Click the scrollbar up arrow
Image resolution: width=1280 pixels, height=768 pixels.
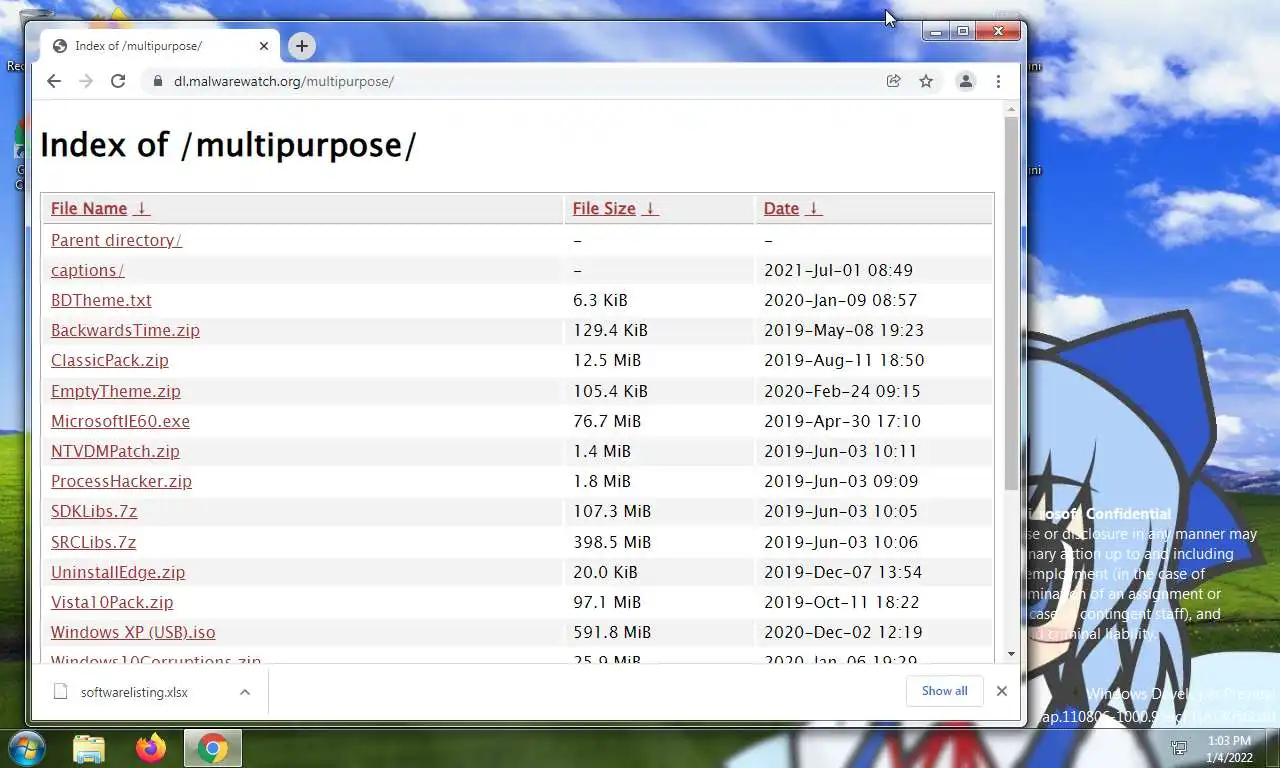click(1011, 108)
